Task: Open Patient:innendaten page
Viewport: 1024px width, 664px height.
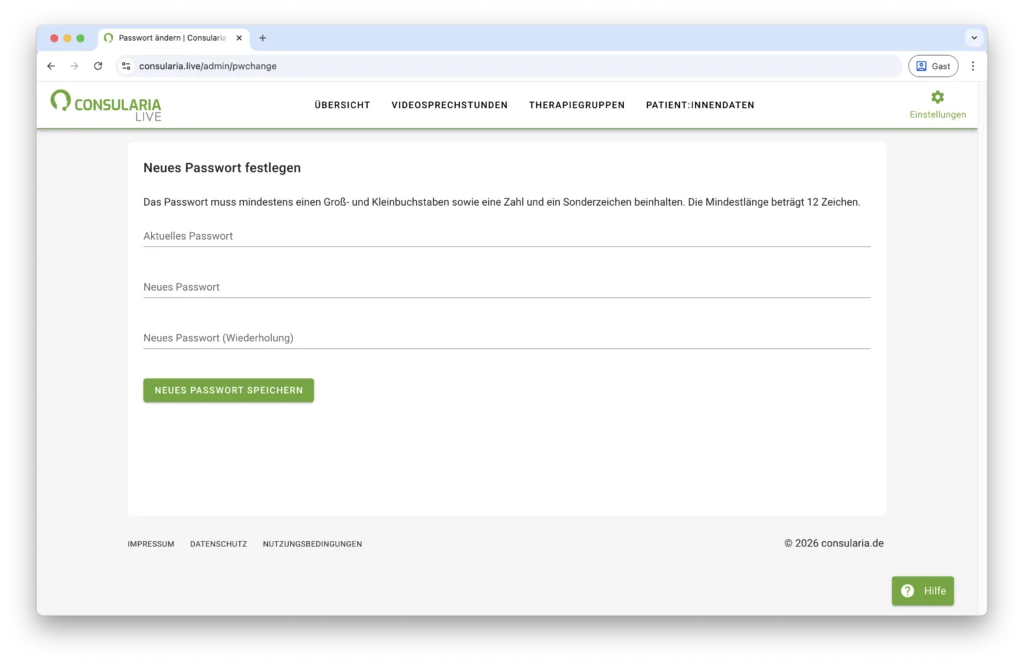Action: point(700,105)
